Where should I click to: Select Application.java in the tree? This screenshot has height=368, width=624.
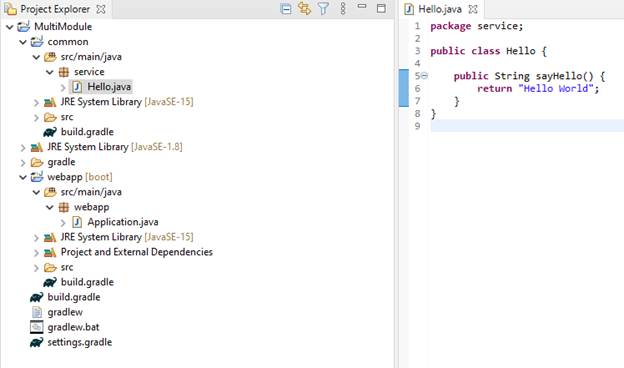[123, 222]
